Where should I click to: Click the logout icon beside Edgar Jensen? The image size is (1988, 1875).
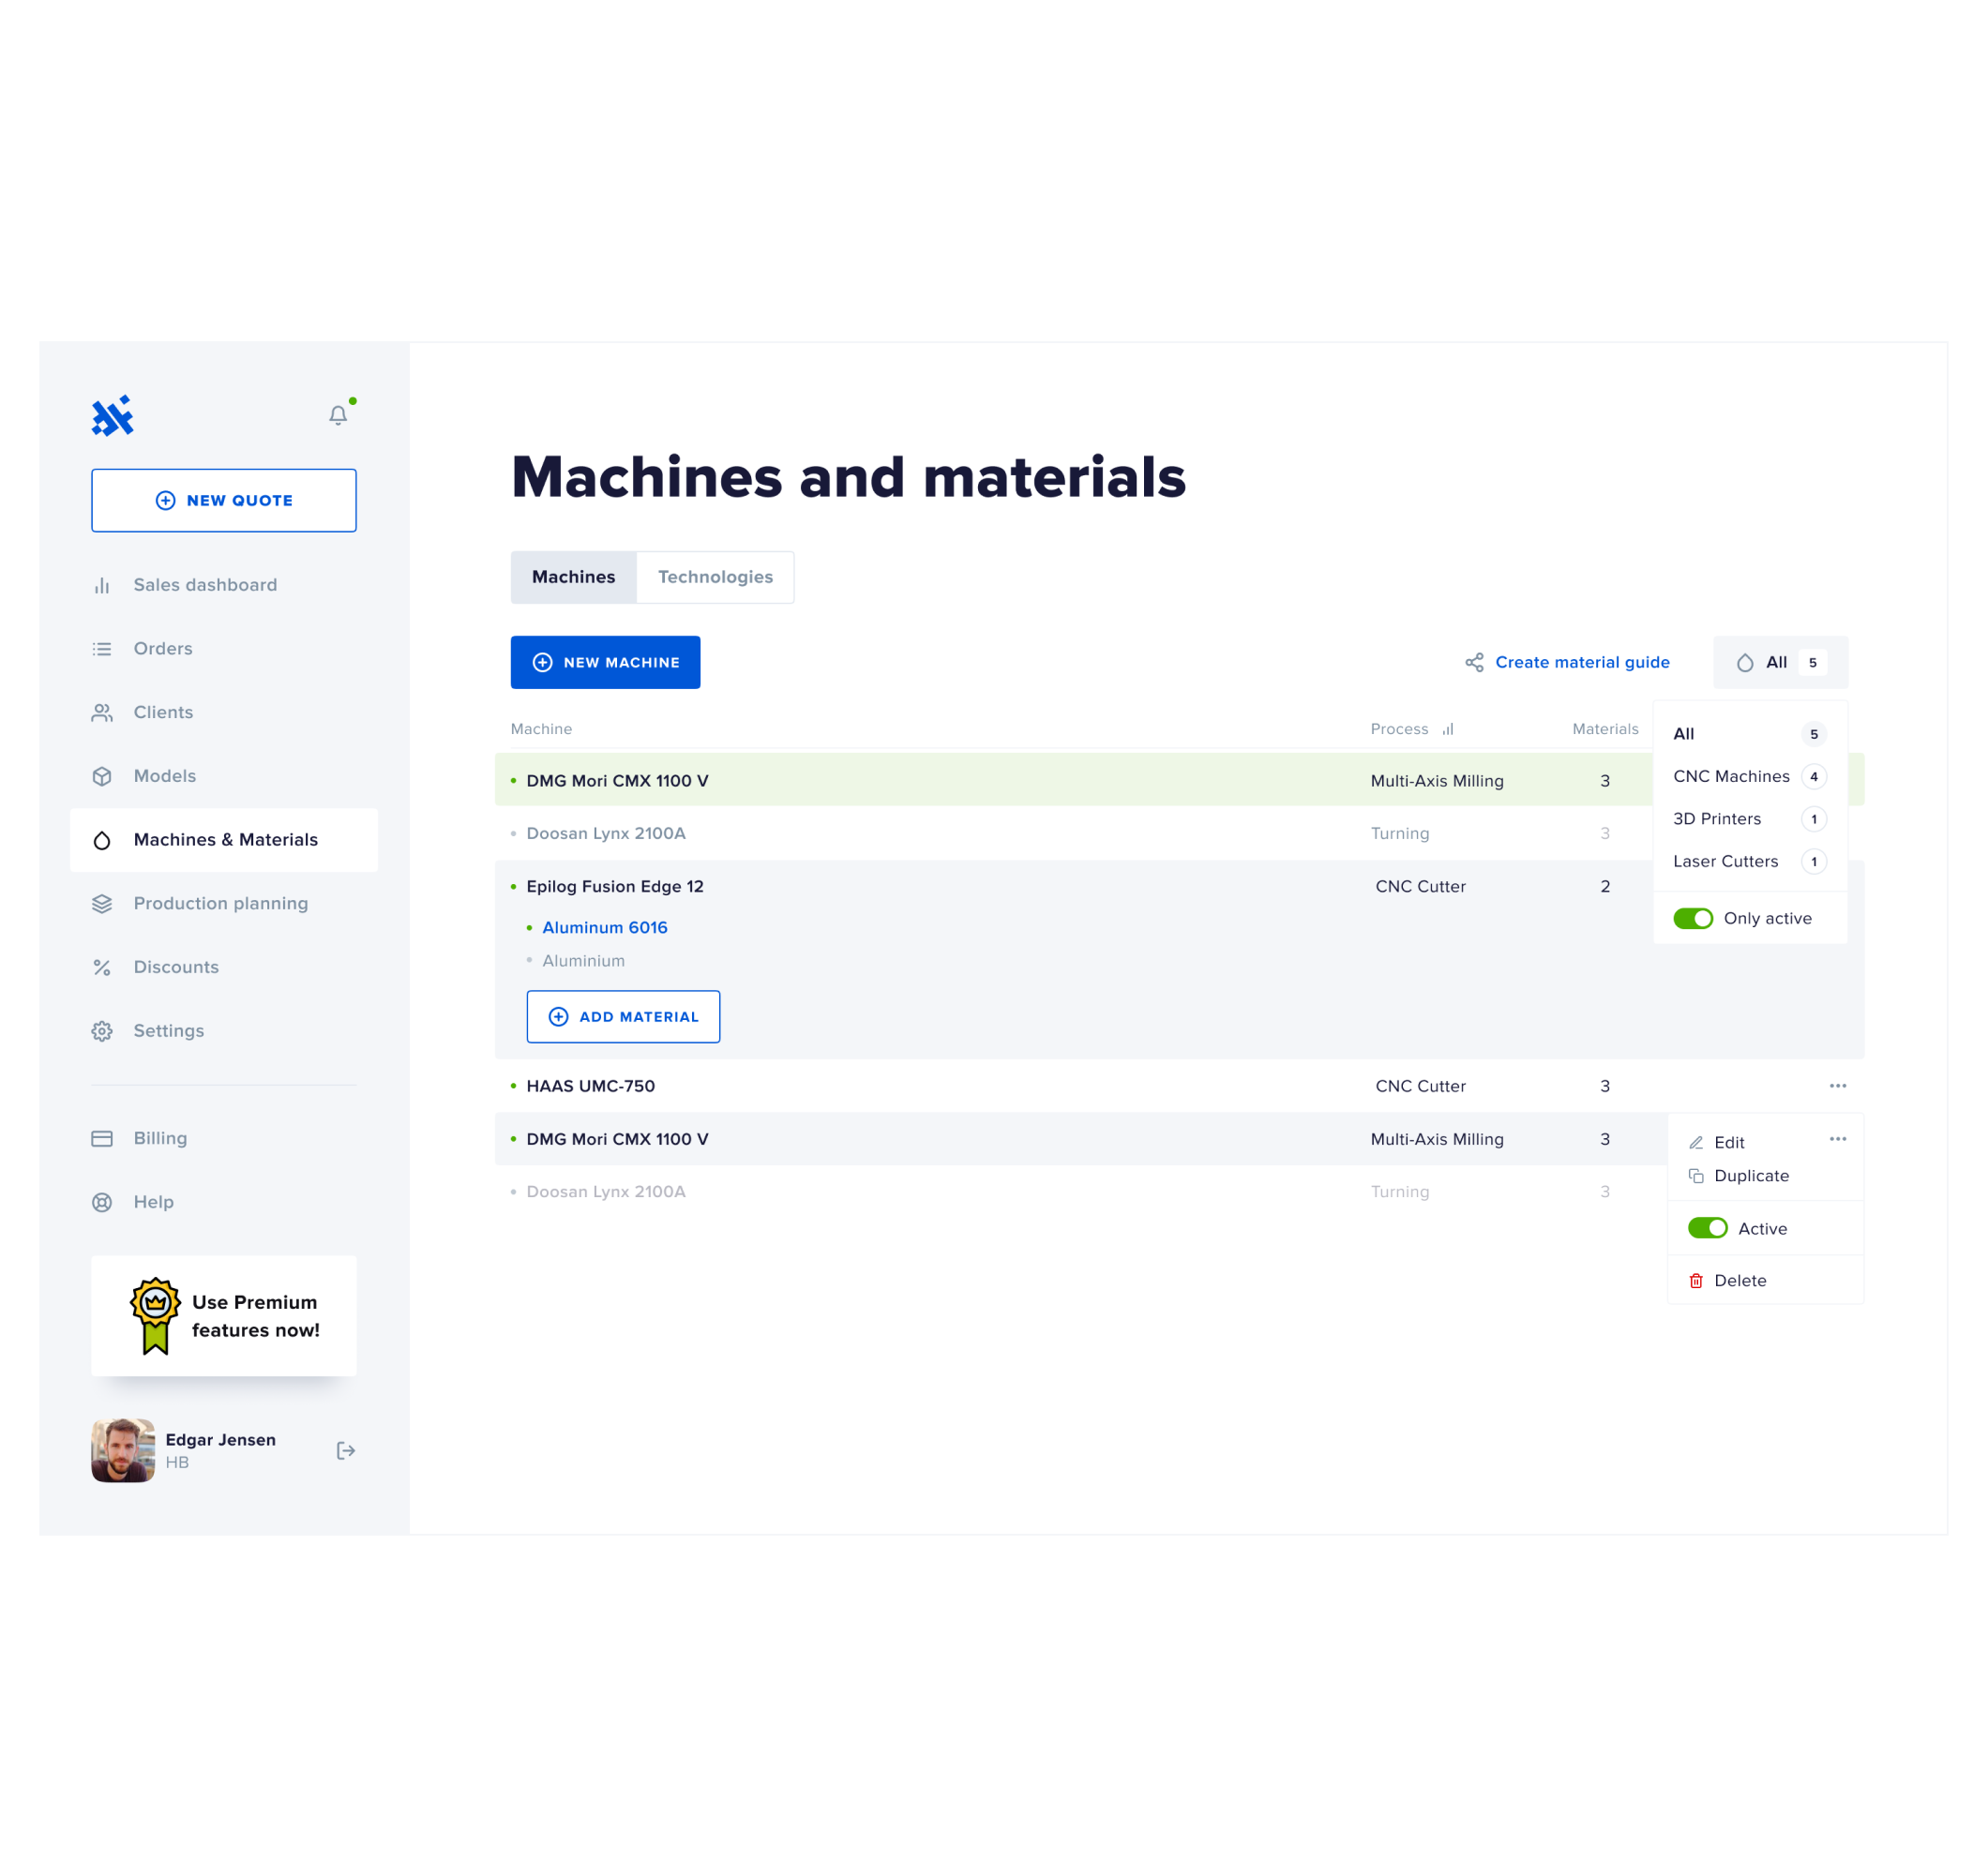click(346, 1450)
